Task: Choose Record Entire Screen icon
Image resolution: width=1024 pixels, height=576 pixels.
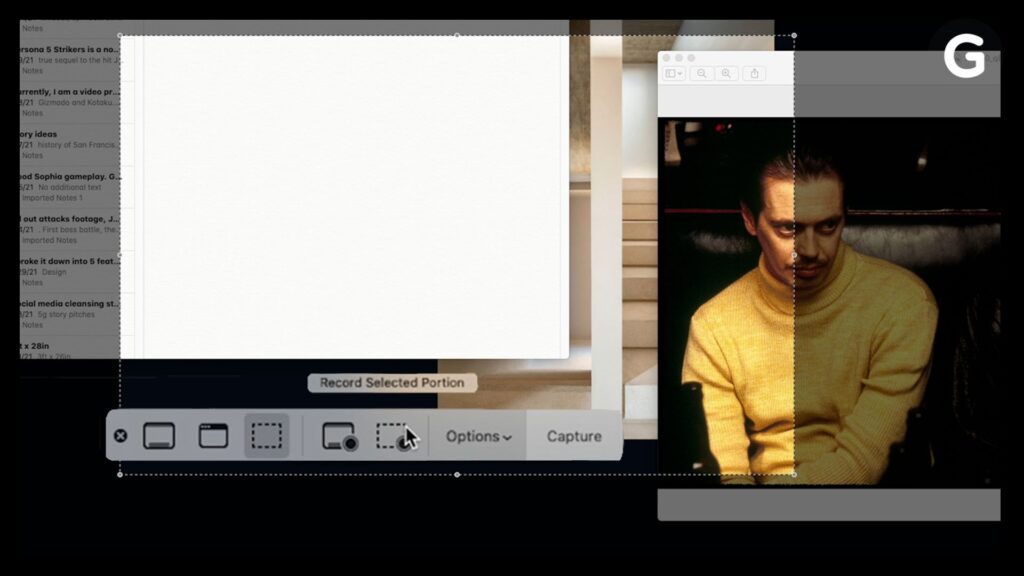Action: click(339, 437)
